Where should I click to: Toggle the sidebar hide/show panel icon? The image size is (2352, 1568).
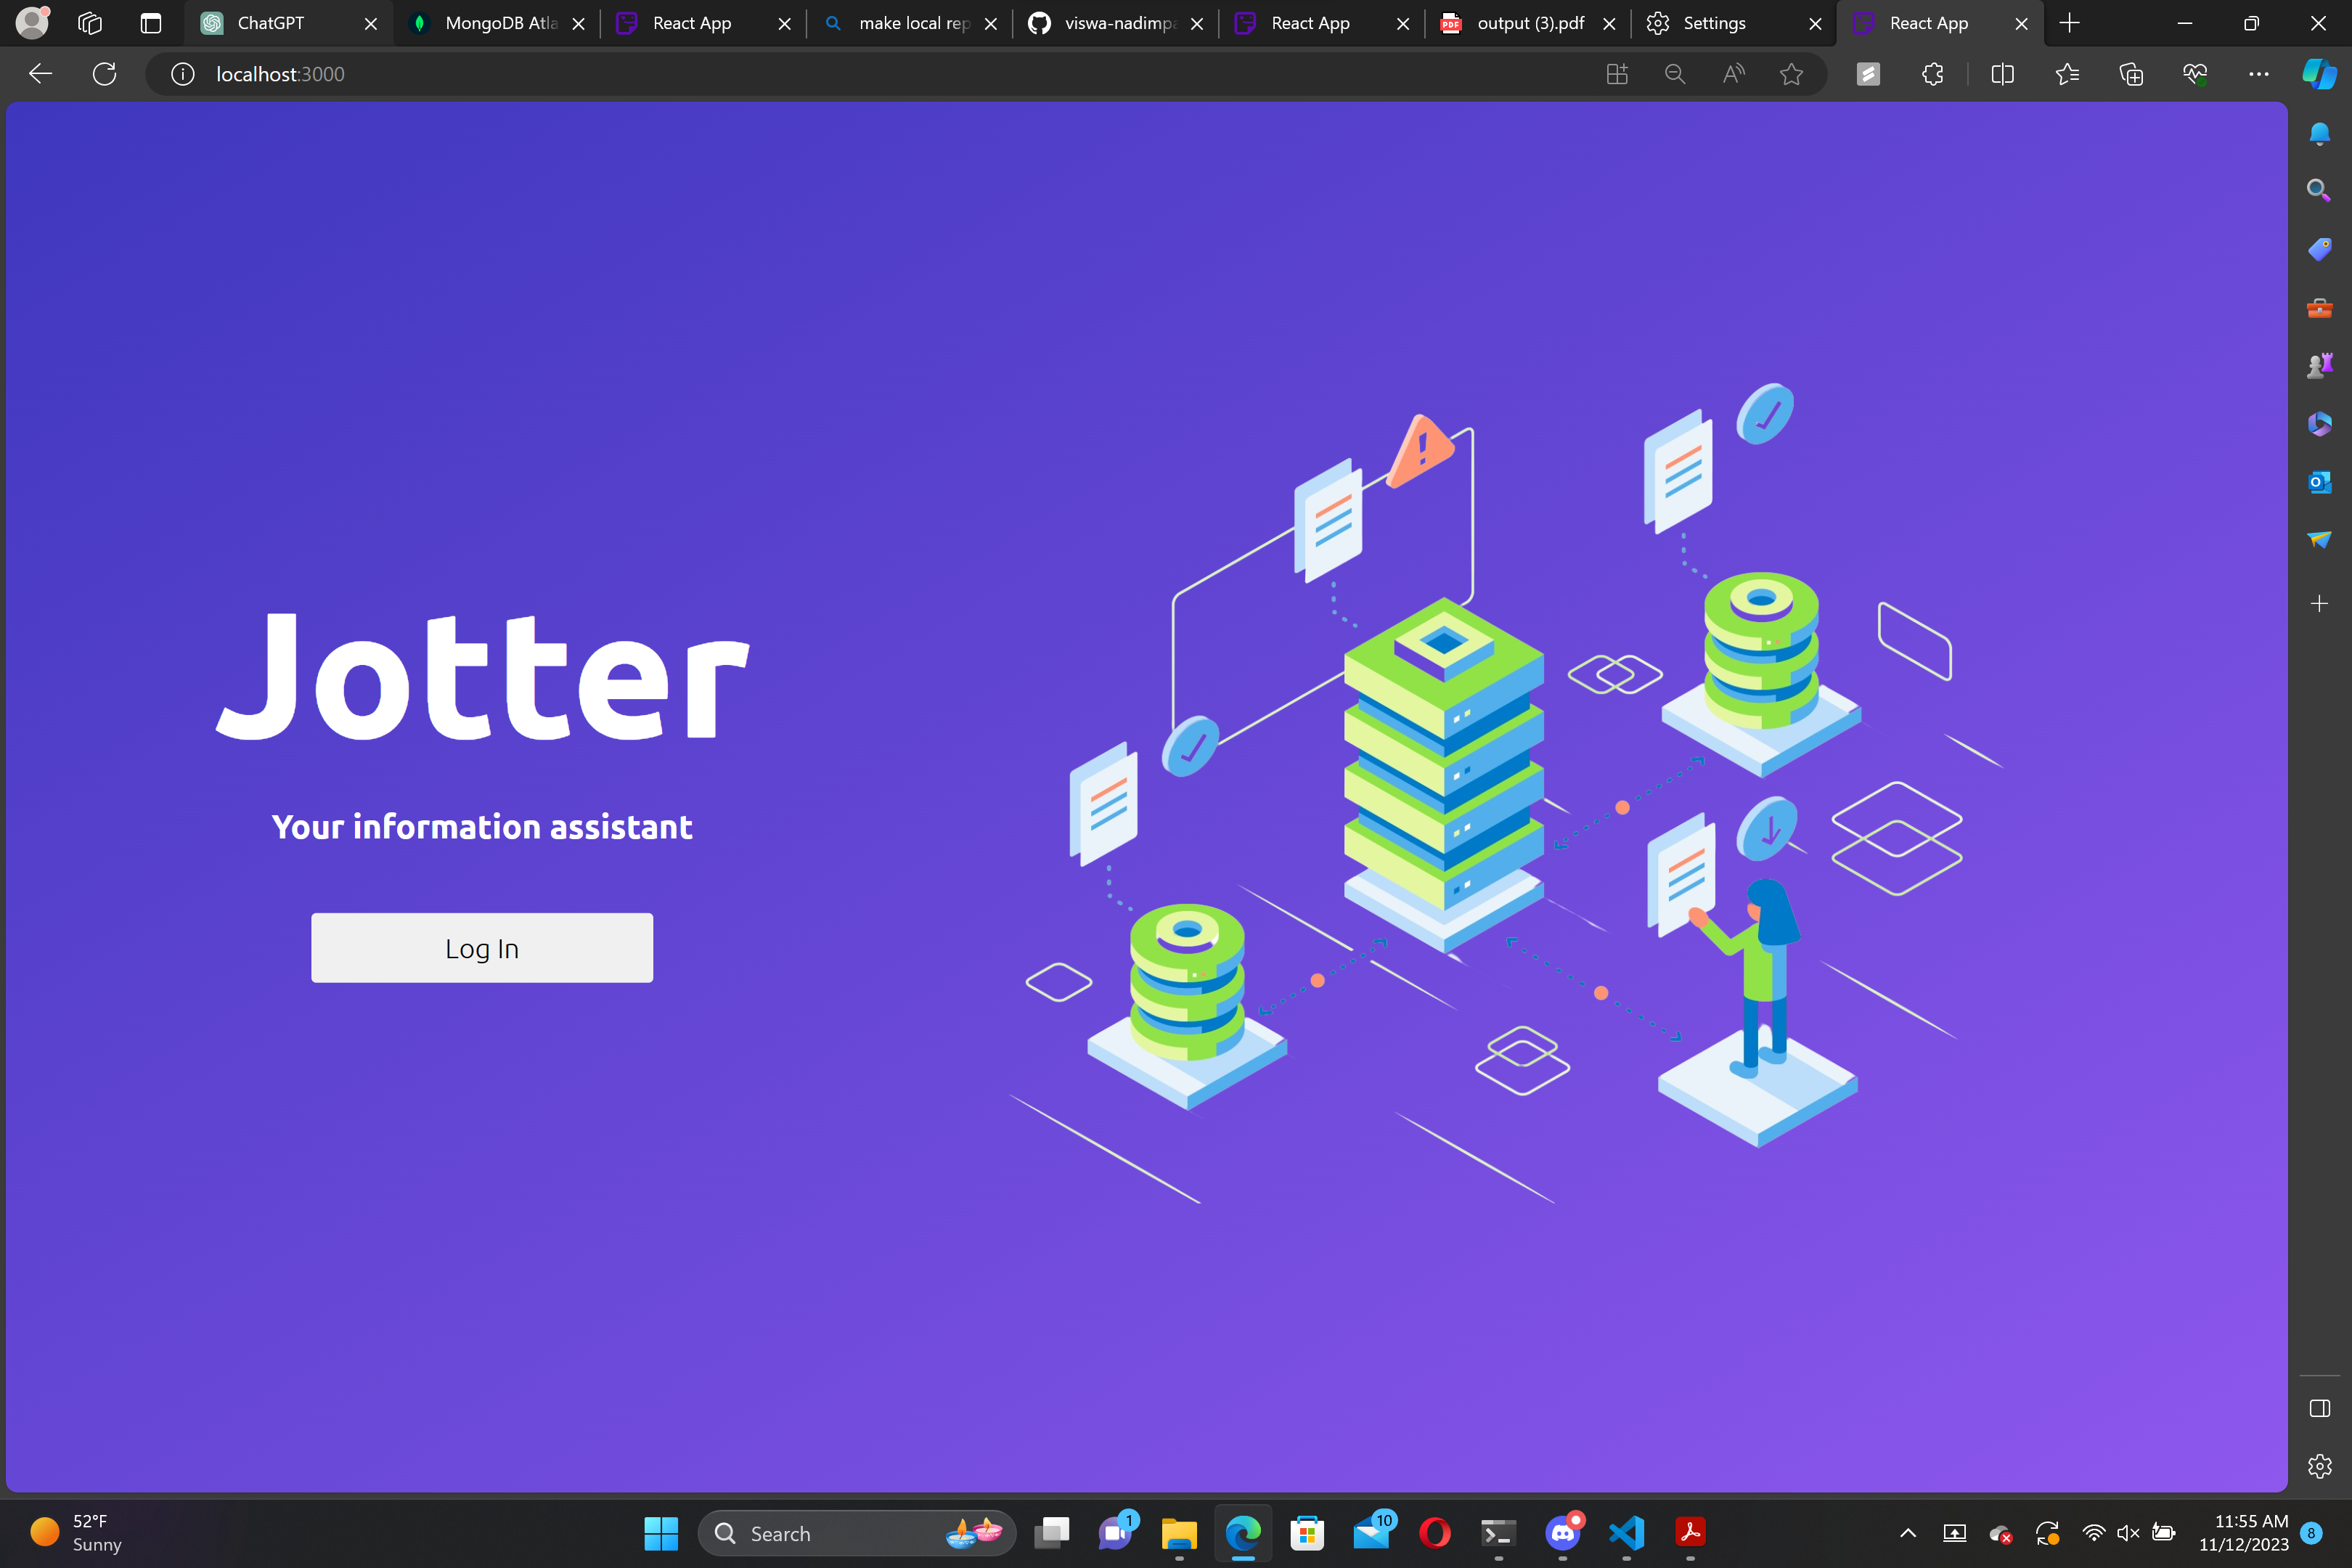coord(2319,1408)
